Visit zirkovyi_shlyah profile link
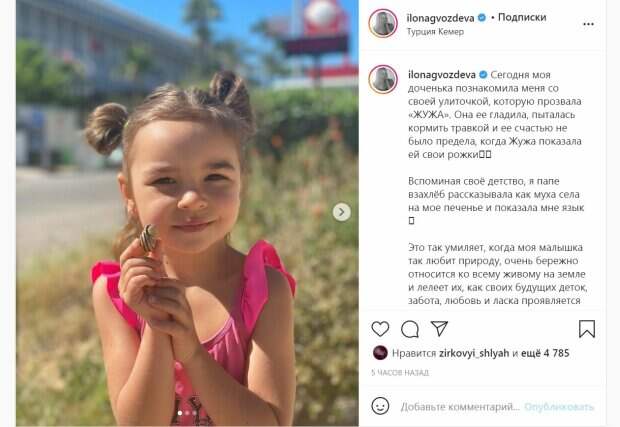This screenshot has width=620, height=427. pyautogui.click(x=474, y=353)
